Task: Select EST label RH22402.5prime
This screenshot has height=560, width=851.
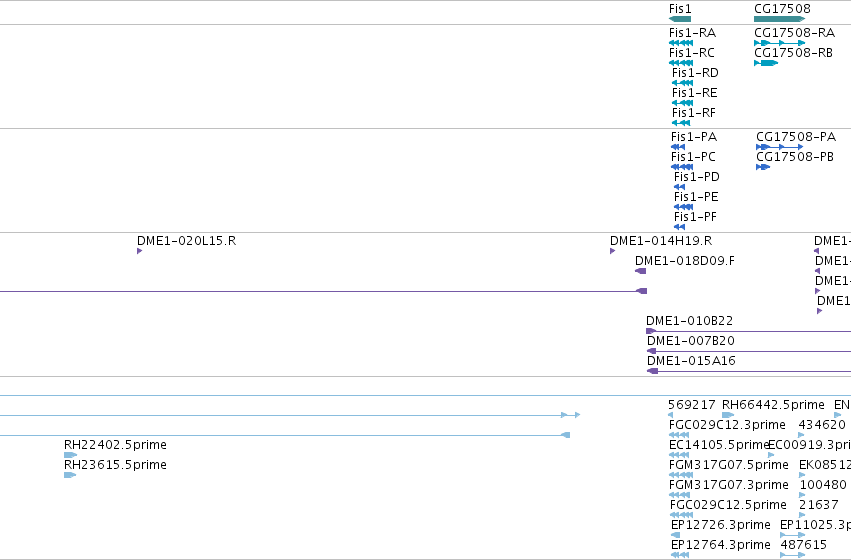Action: (115, 445)
